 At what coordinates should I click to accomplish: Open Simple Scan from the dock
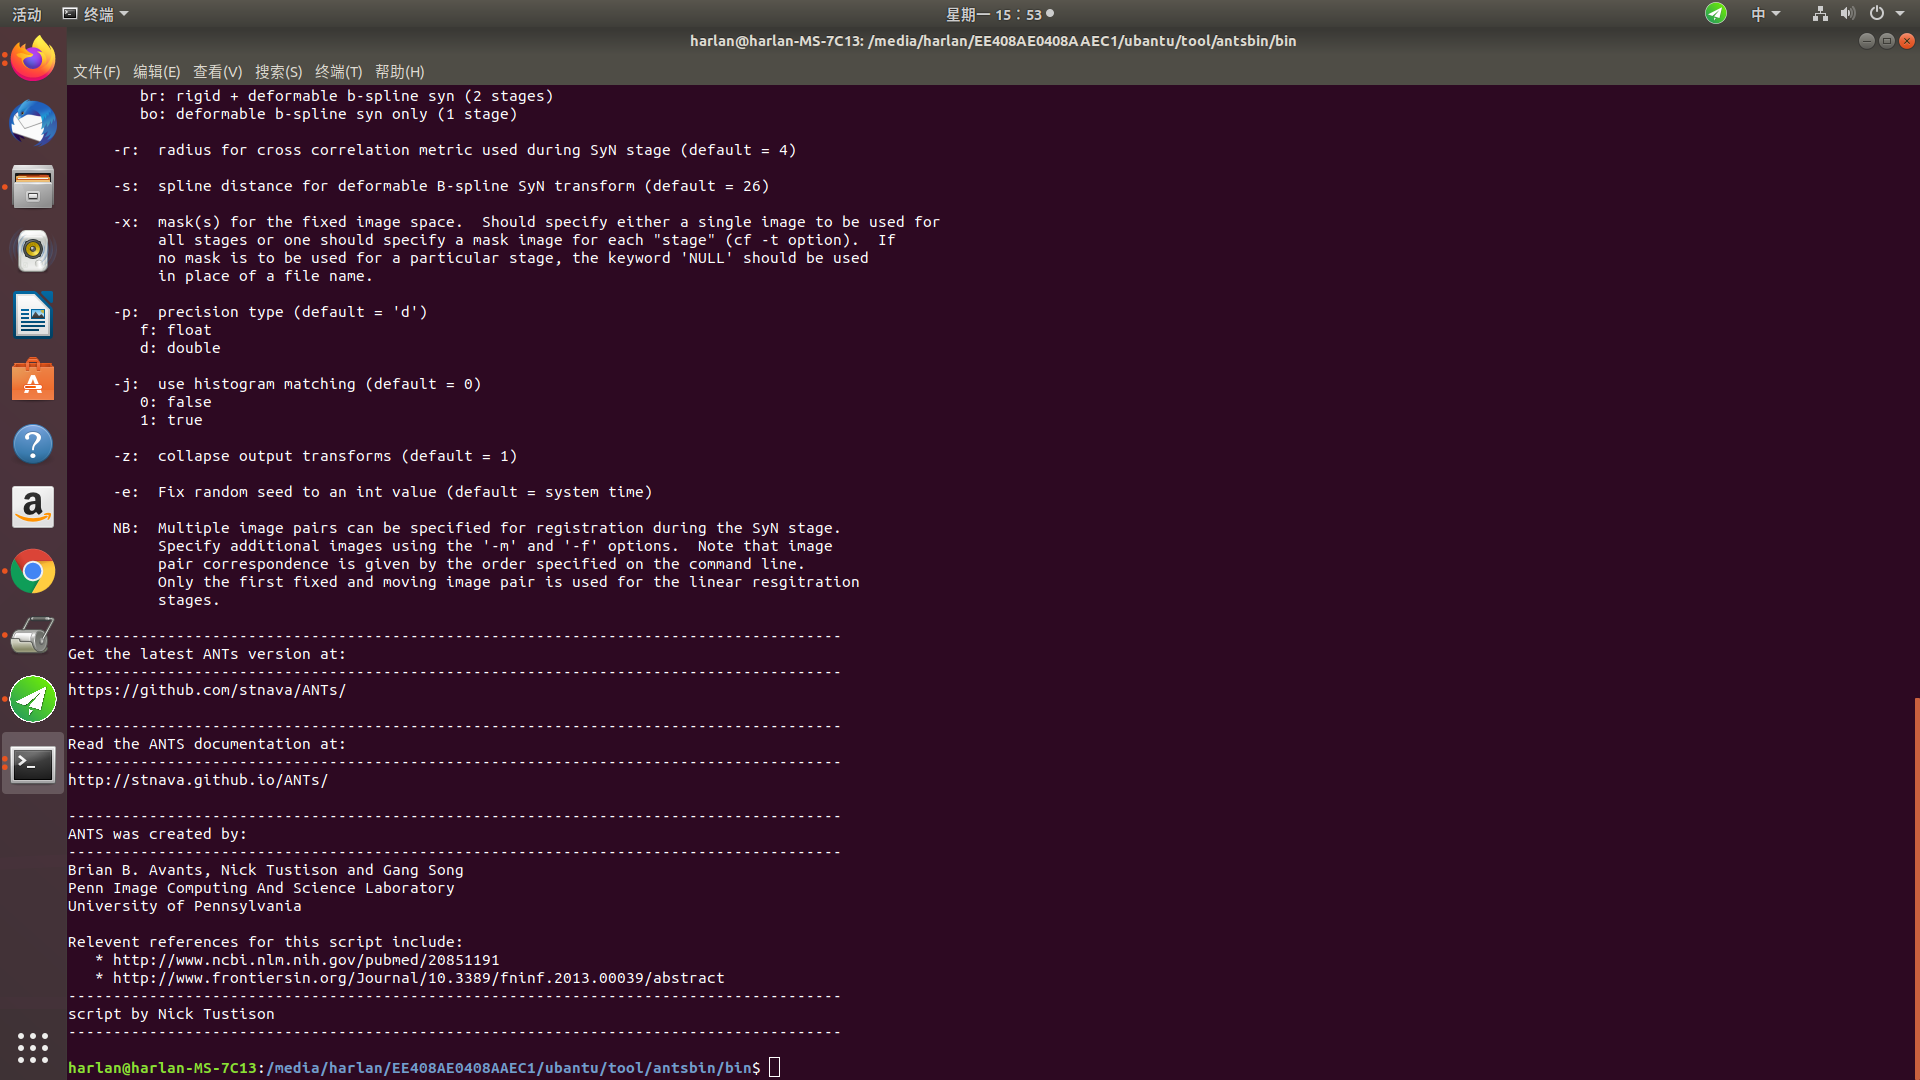point(33,635)
